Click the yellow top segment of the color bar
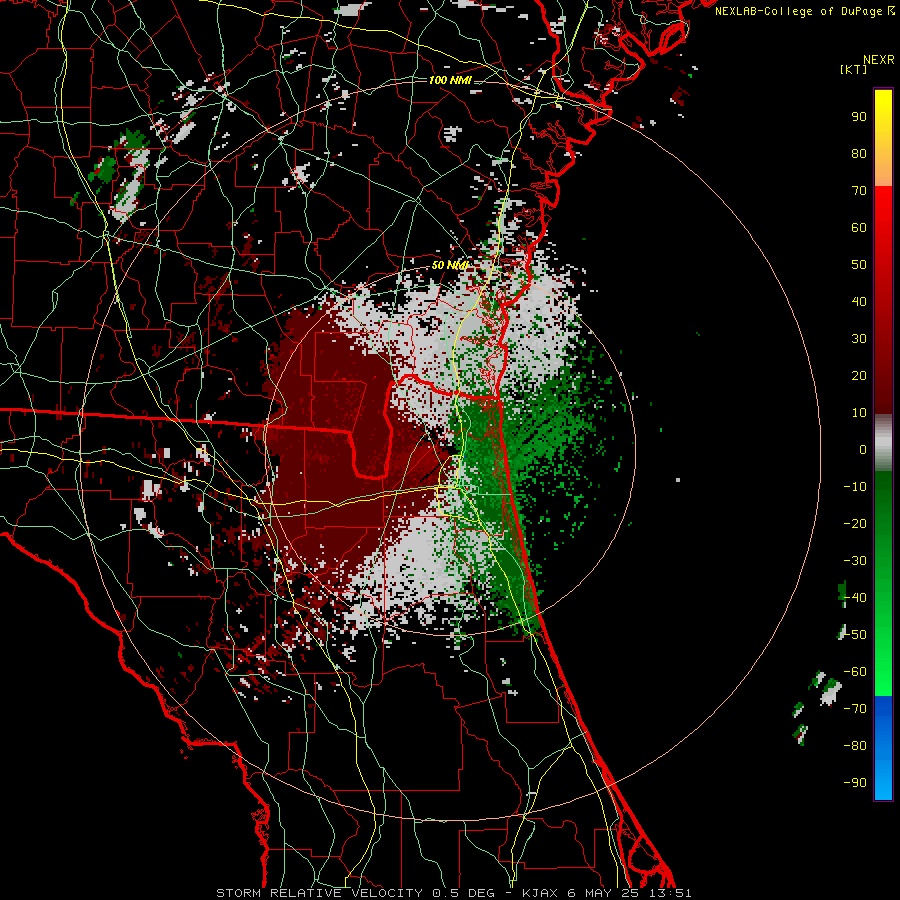 click(x=883, y=138)
